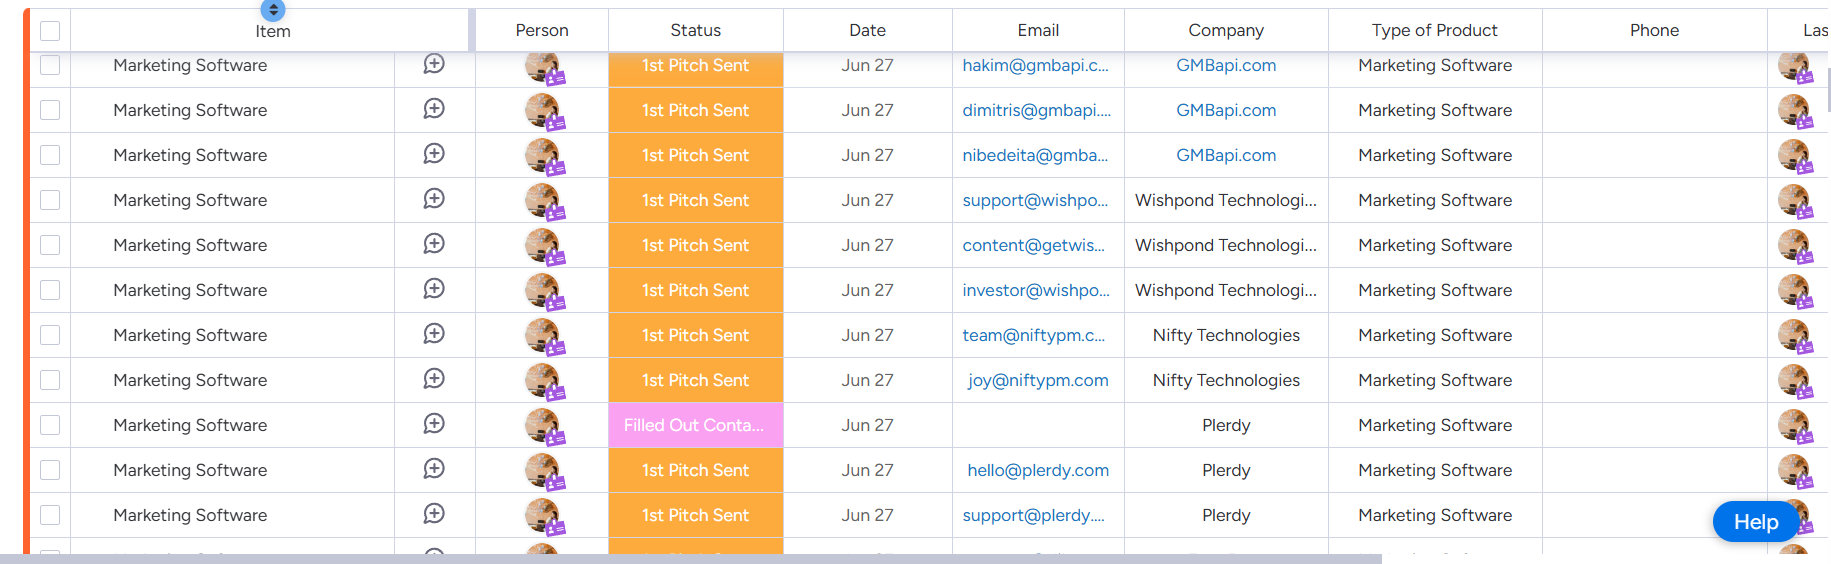
Task: Click the blue Help button
Action: coord(1755,522)
